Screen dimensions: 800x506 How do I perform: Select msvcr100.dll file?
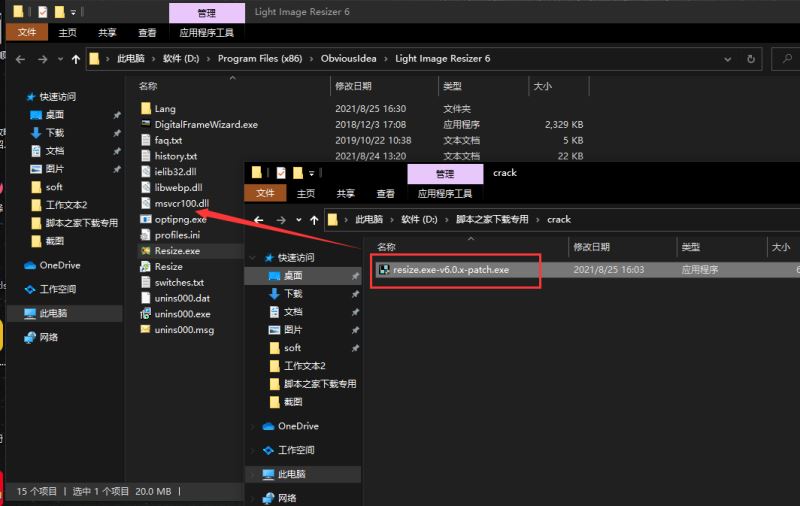click(174, 204)
